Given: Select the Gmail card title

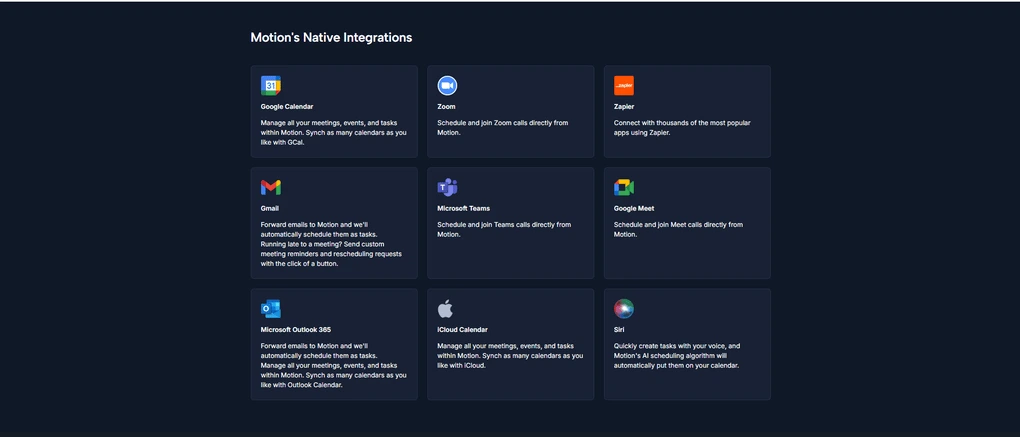Looking at the screenshot, I should [x=270, y=209].
